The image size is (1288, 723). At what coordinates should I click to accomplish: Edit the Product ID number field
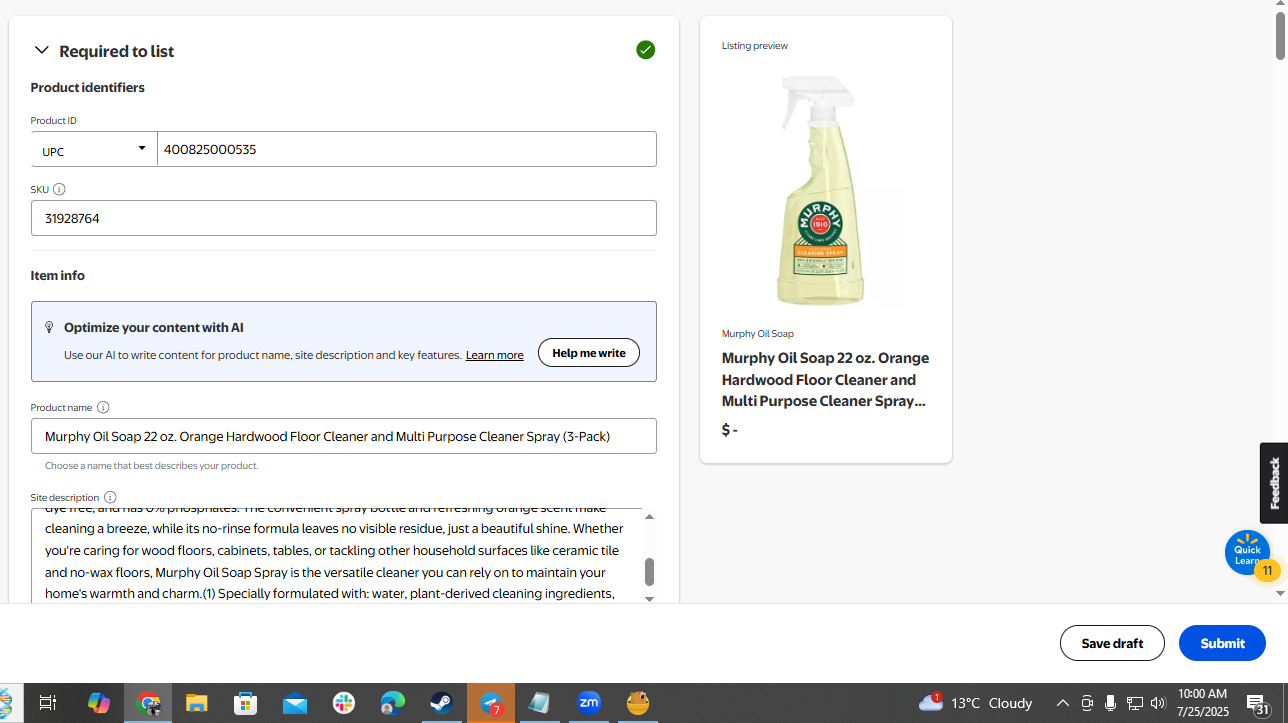tap(407, 150)
